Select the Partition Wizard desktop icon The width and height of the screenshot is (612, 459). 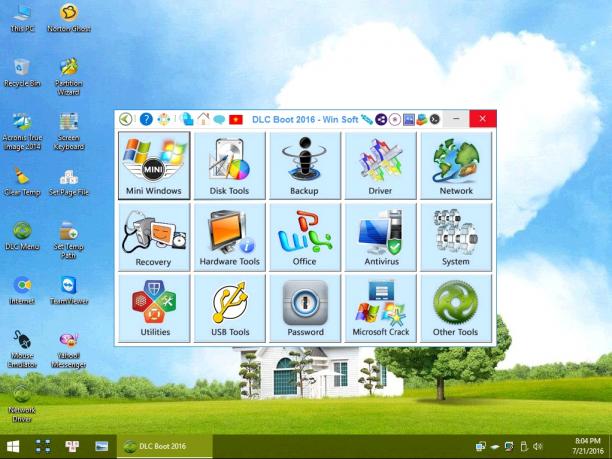[x=69, y=77]
